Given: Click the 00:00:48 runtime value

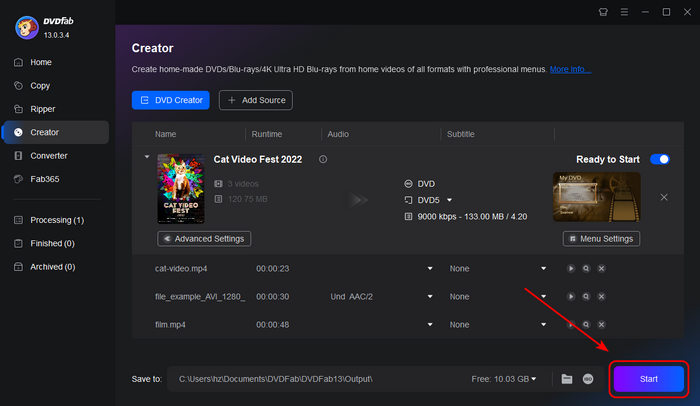Looking at the screenshot, I should click(272, 325).
